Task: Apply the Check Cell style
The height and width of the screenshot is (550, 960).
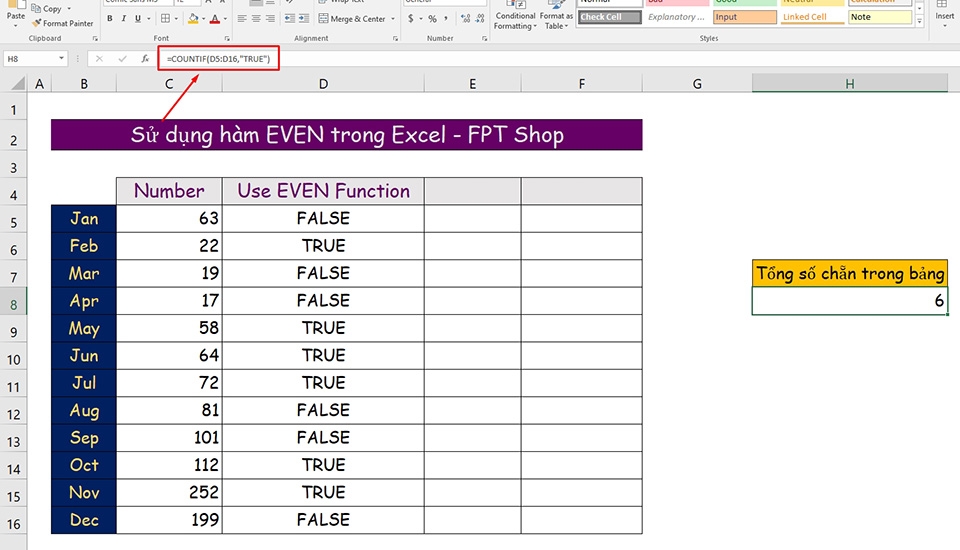Action: coord(609,17)
